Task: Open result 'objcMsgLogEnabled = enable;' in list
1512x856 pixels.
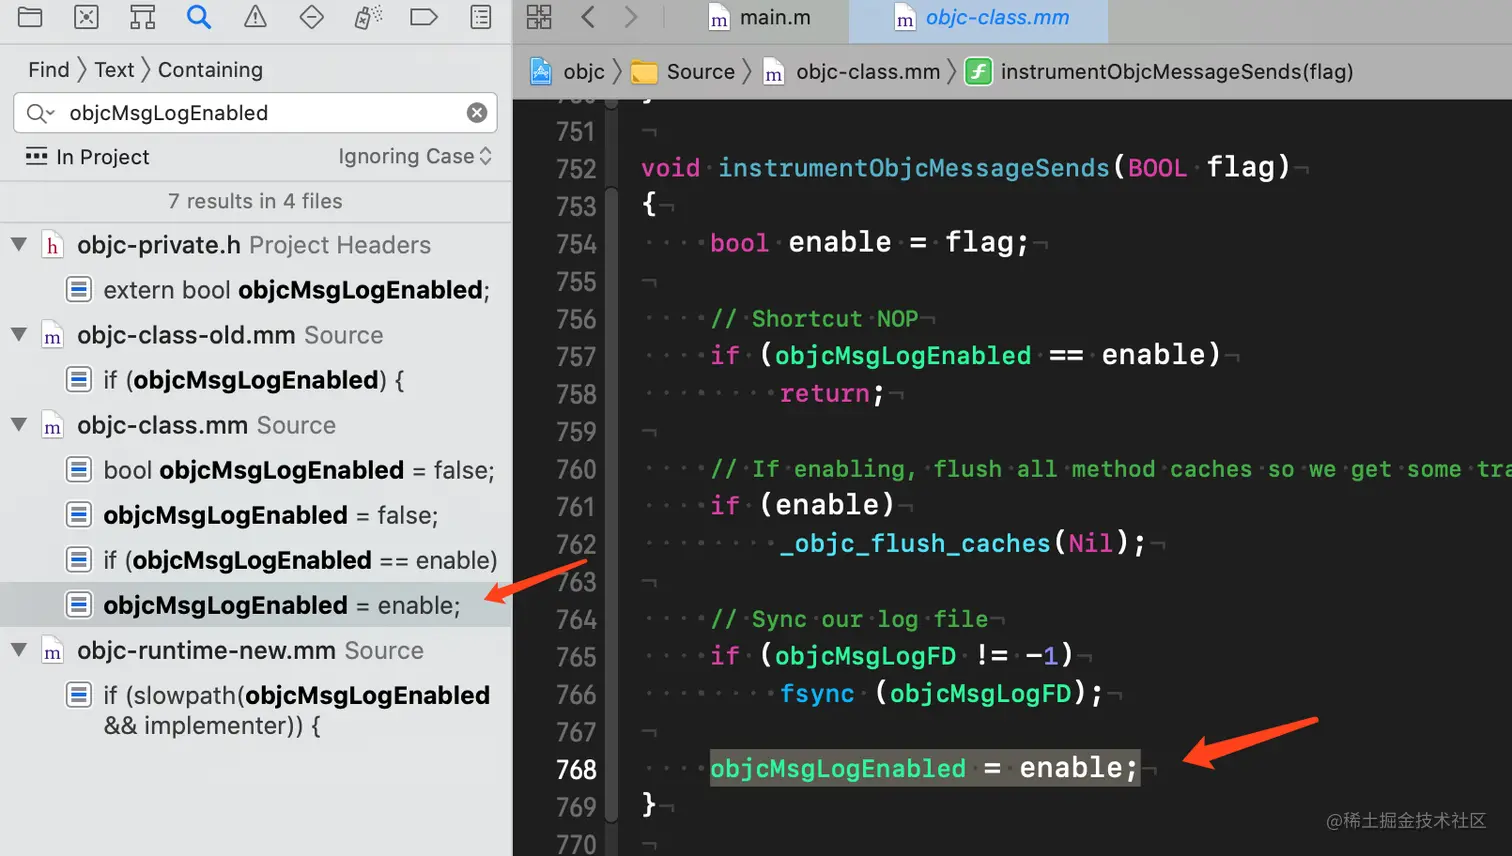Action: (255, 605)
